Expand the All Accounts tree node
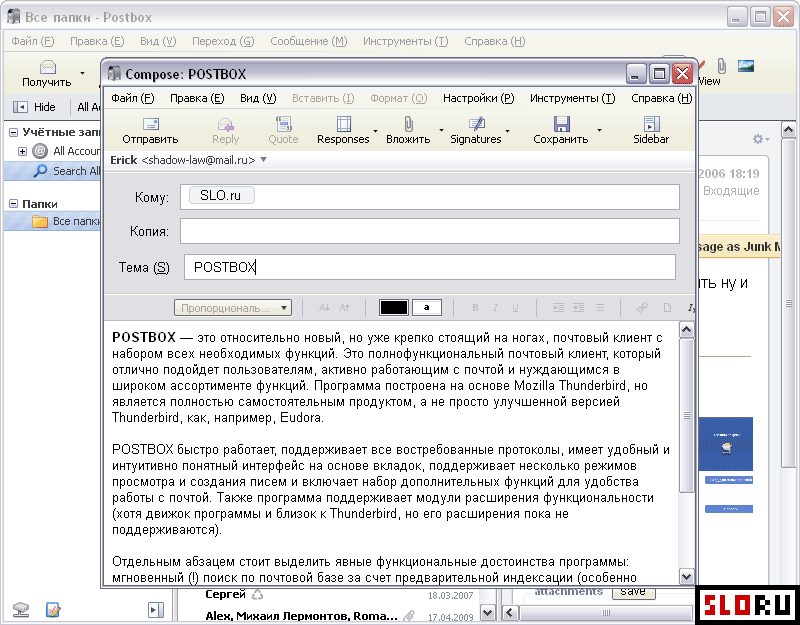The width and height of the screenshot is (800, 625). [22, 151]
